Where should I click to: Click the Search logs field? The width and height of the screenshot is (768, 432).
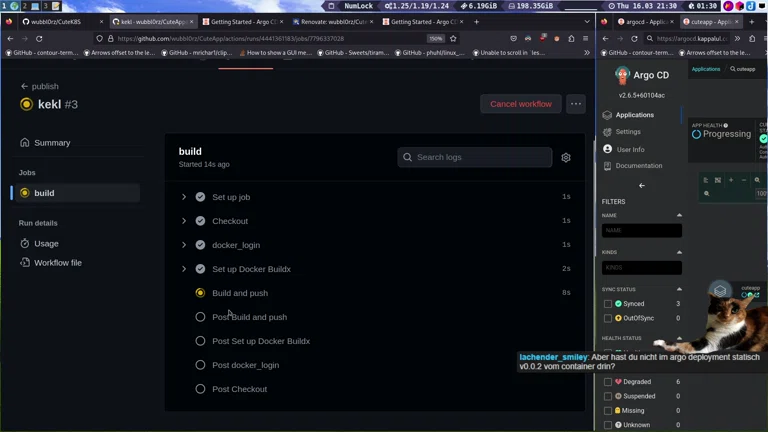[x=474, y=157]
